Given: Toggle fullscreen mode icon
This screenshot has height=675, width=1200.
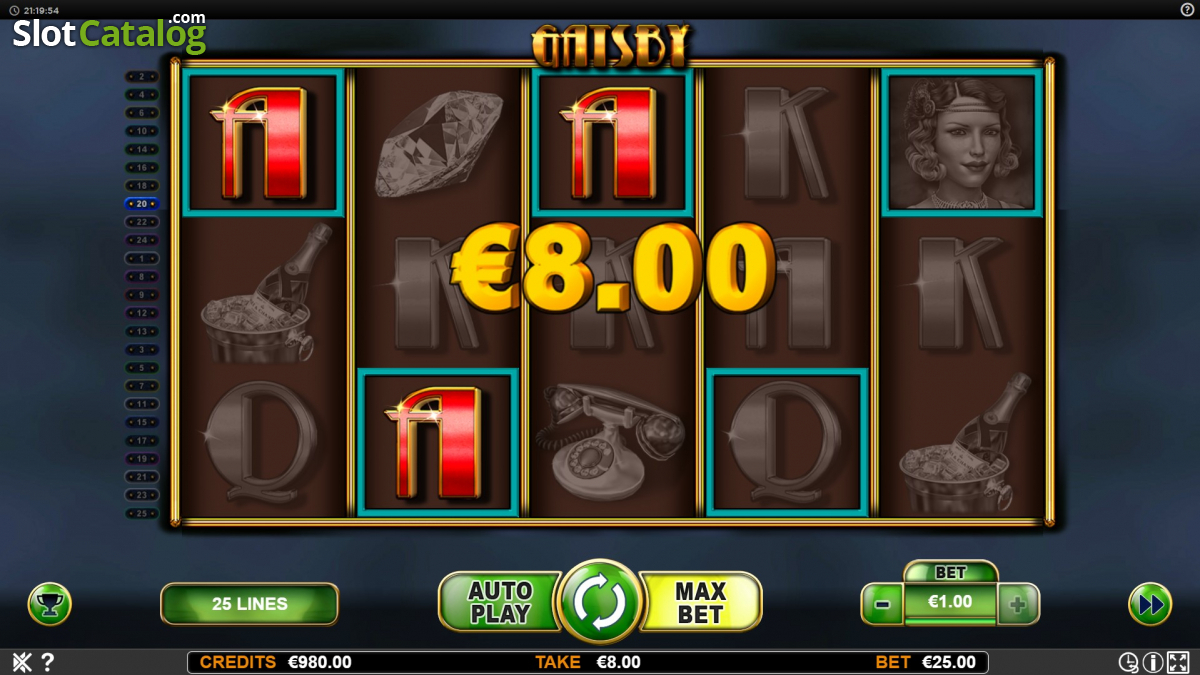Looking at the screenshot, I should [1177, 662].
